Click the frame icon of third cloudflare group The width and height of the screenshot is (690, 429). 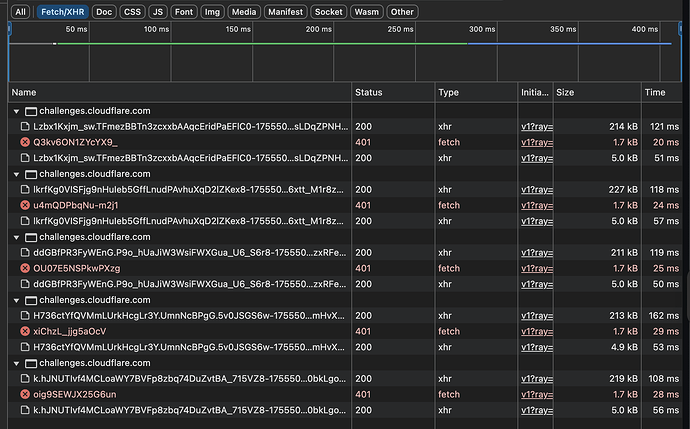(31, 238)
